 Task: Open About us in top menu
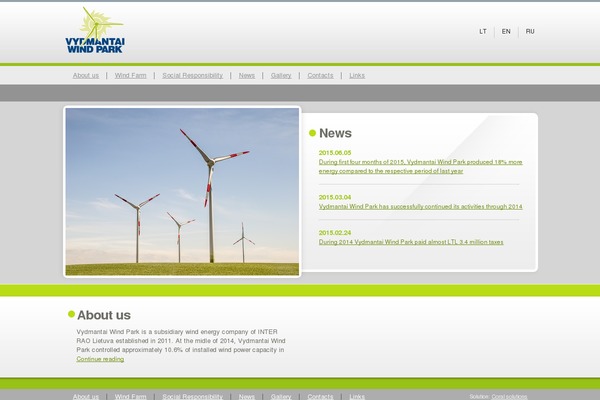86,75
